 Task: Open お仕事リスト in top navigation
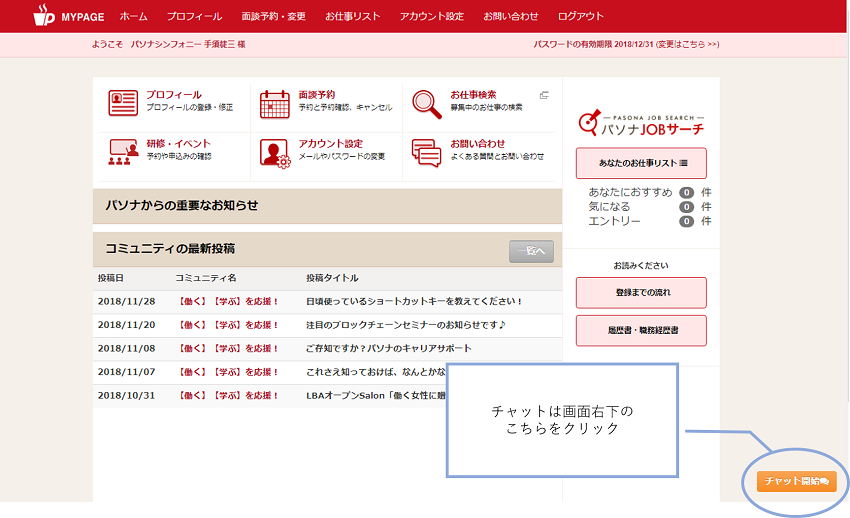(x=352, y=16)
